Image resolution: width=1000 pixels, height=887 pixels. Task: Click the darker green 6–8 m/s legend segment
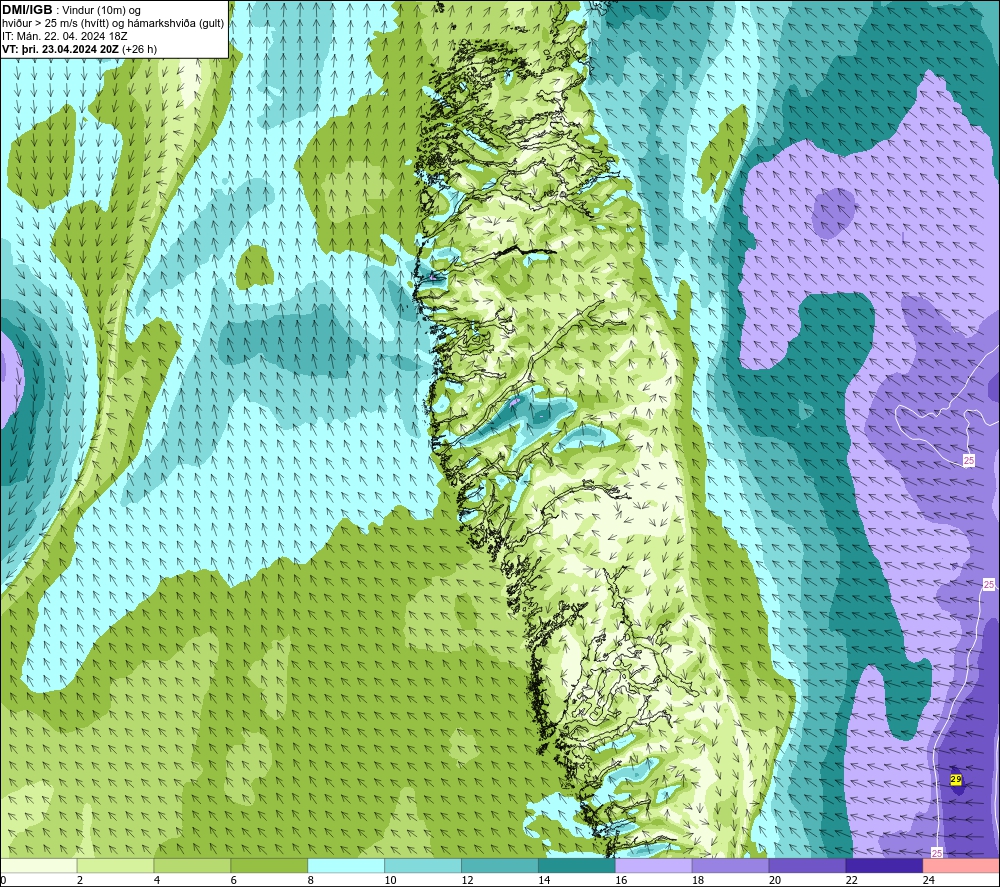coord(269,865)
